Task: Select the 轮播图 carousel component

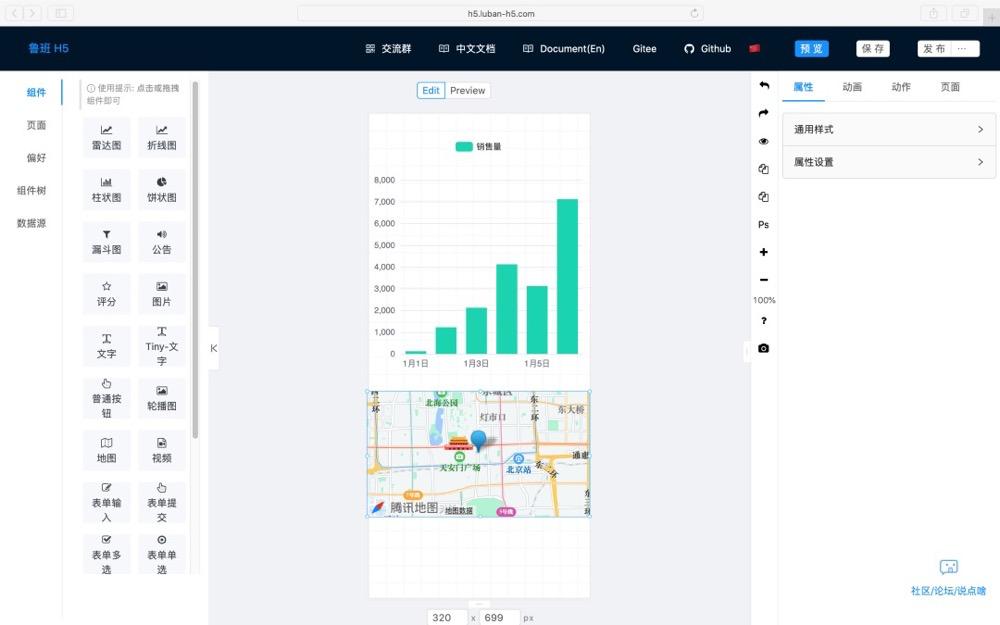Action: point(162,398)
